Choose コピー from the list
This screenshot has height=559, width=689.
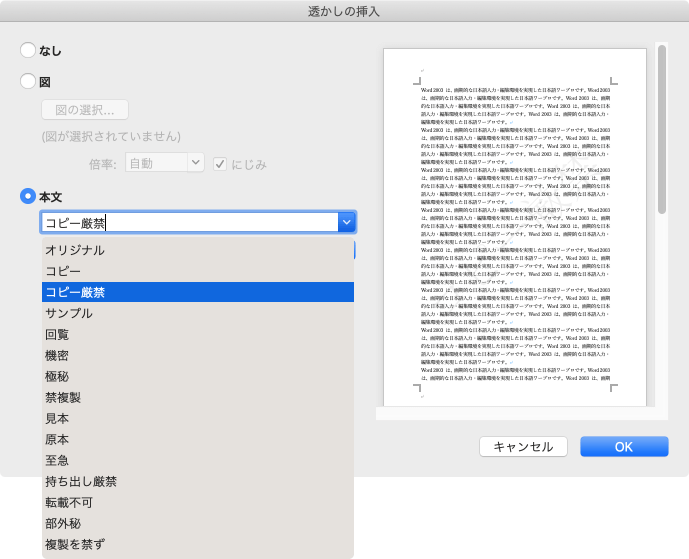(198, 271)
